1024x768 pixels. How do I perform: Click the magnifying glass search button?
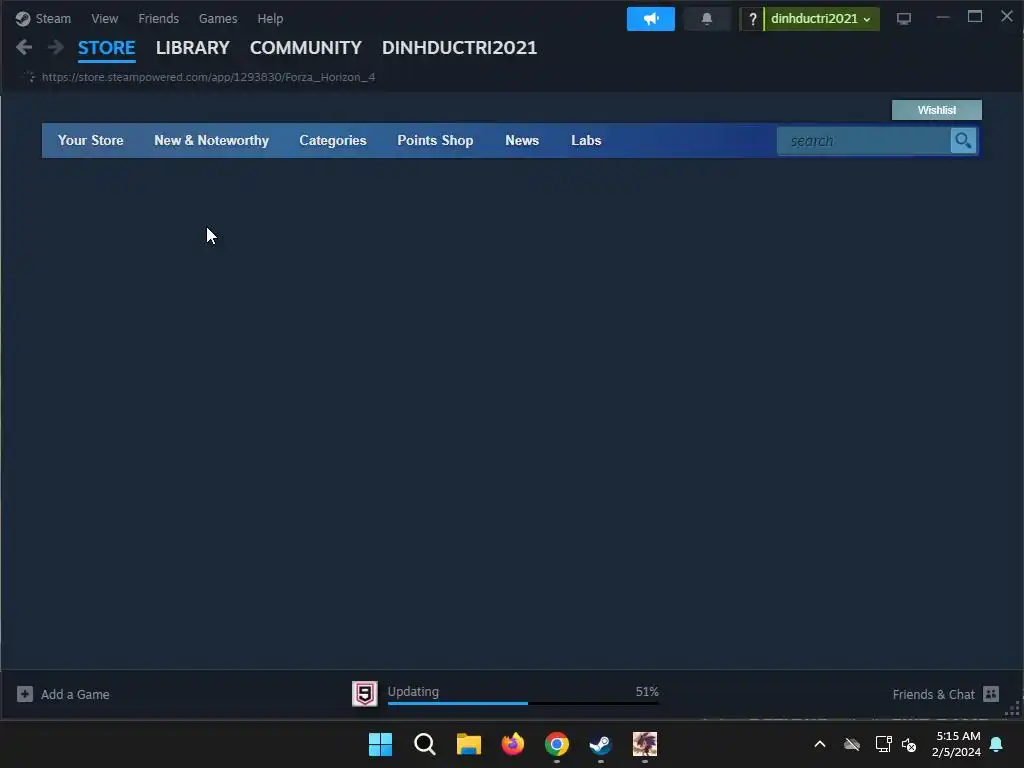(x=963, y=140)
